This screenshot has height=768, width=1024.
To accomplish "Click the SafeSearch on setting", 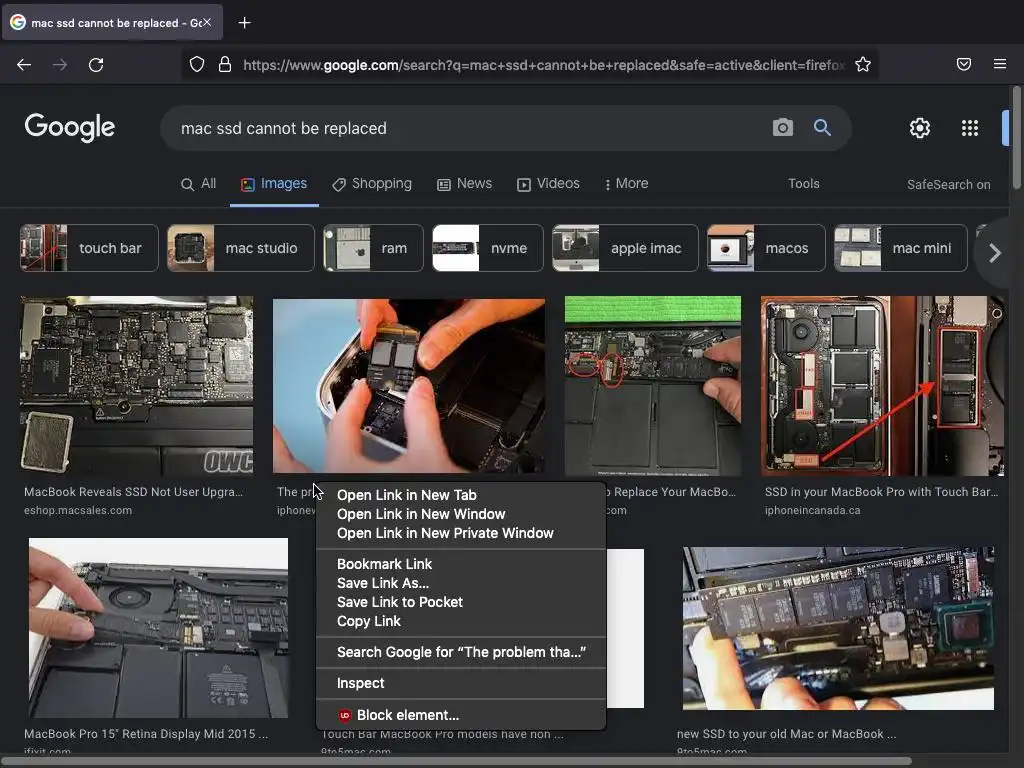I will (948, 185).
